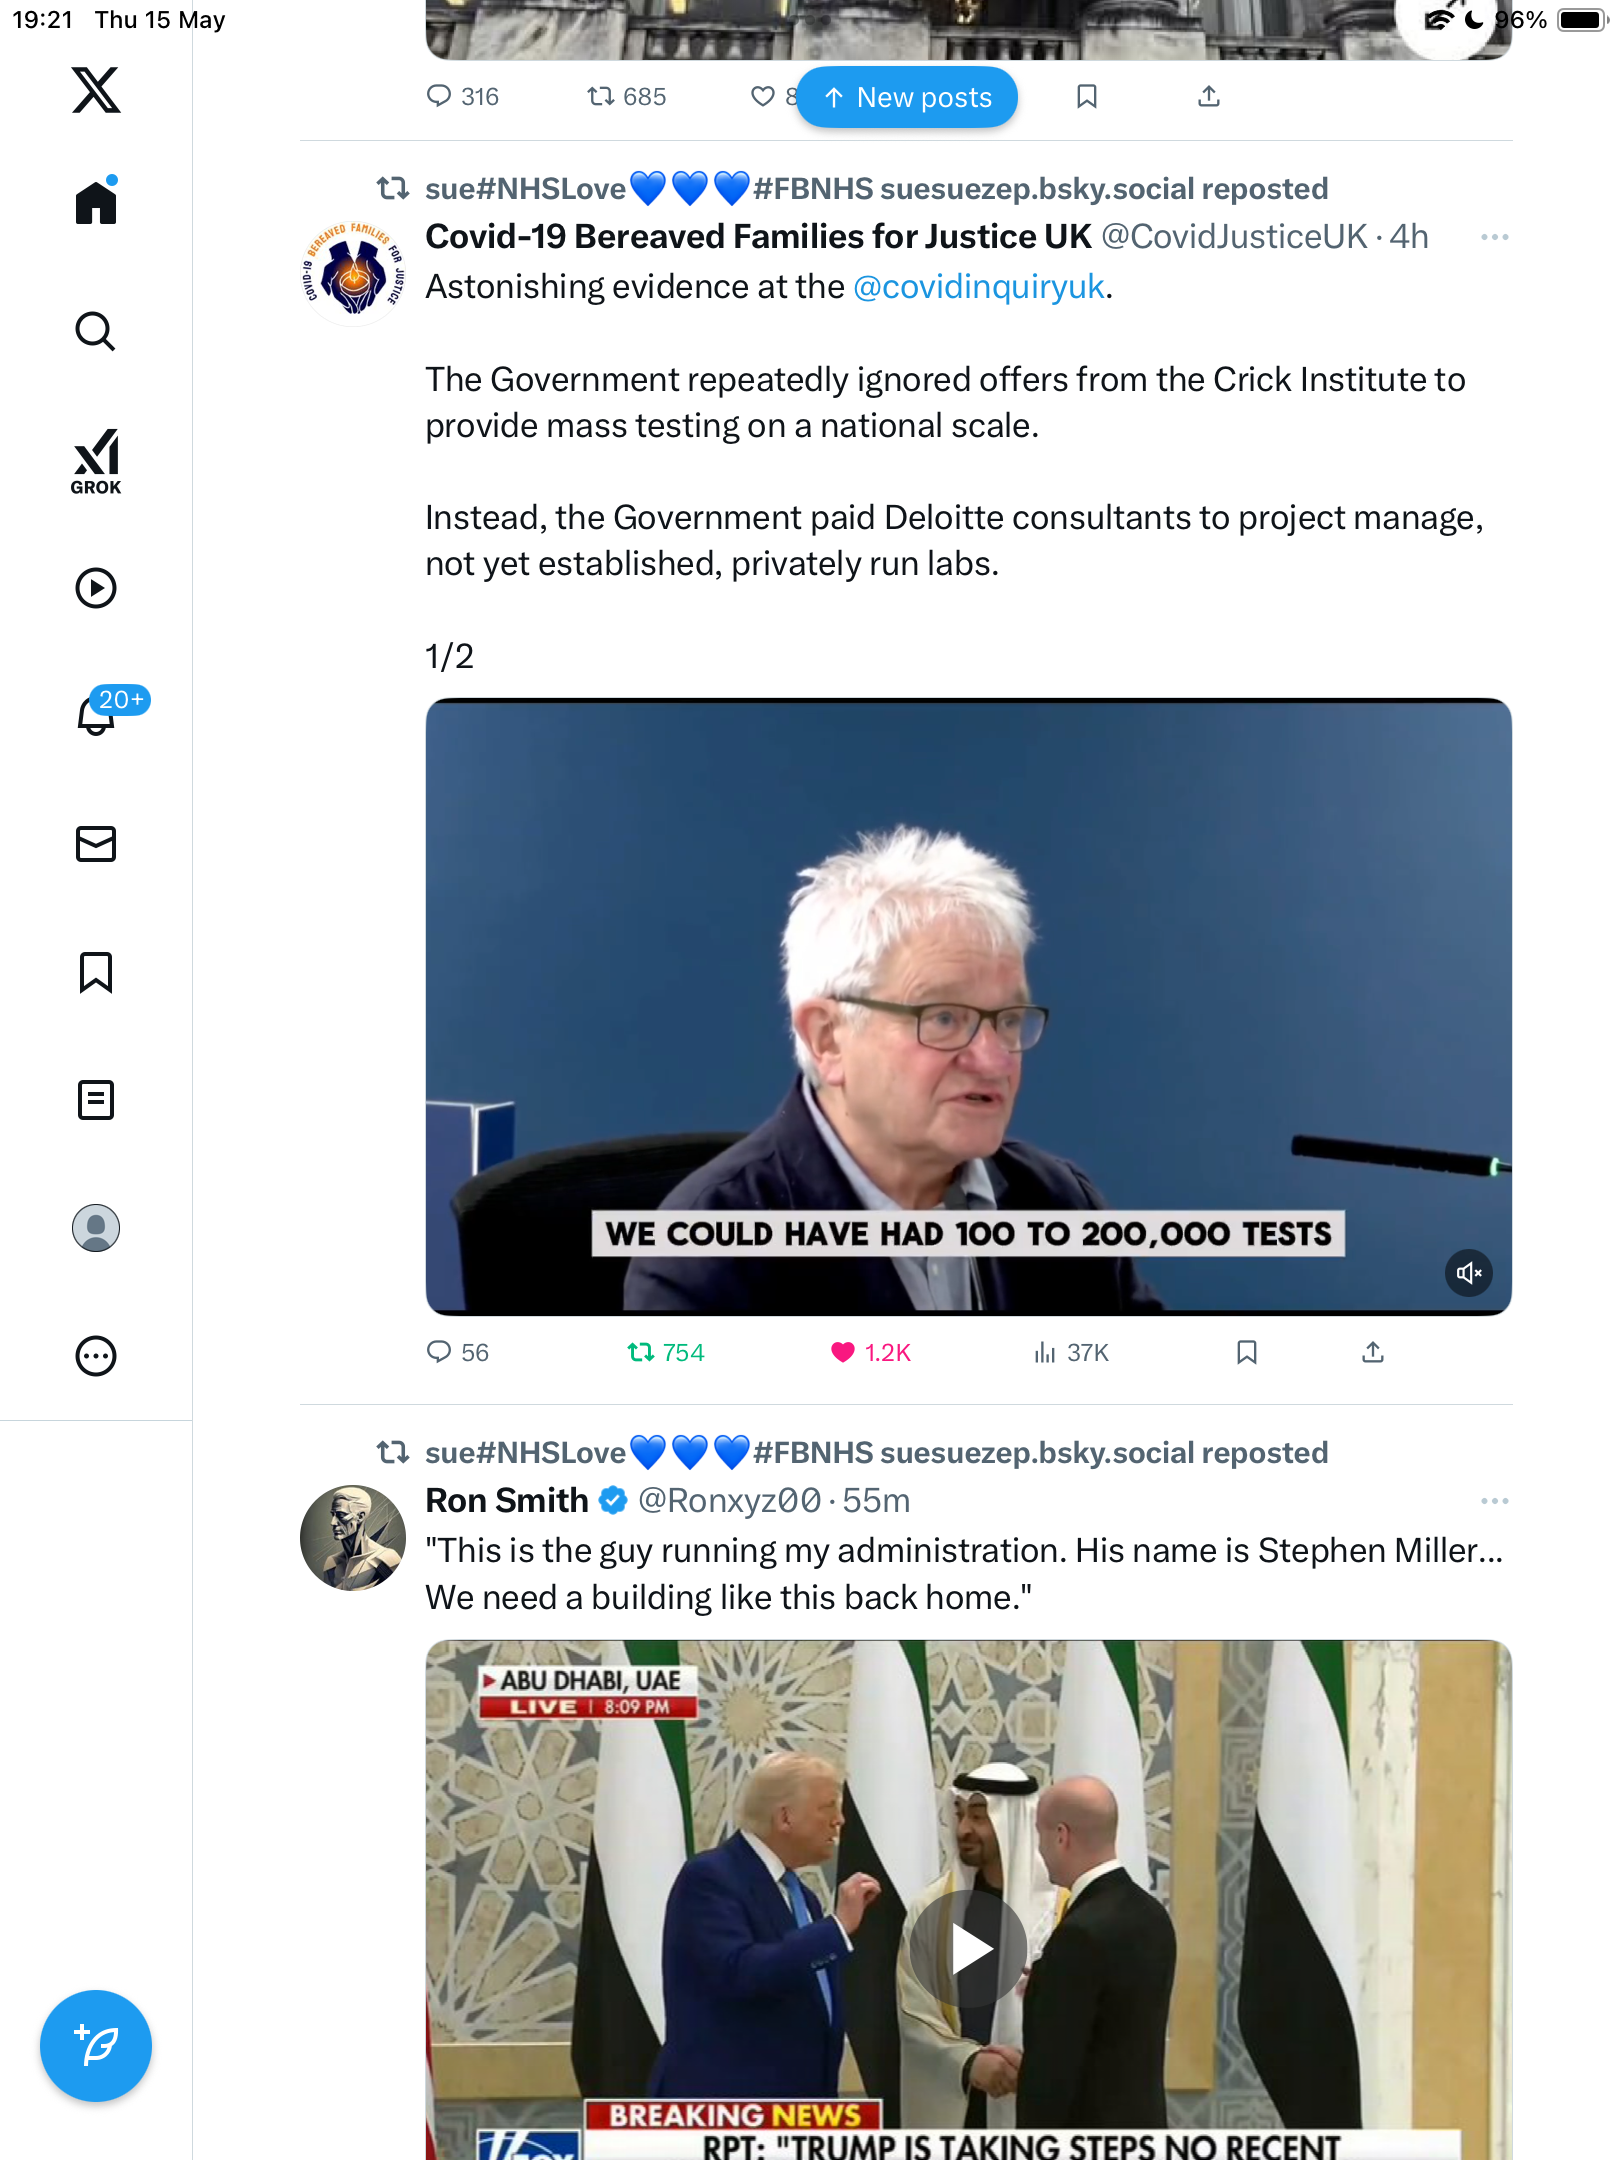Open Messages envelope icon
Image resolution: width=1620 pixels, height=2160 pixels.
96,844
